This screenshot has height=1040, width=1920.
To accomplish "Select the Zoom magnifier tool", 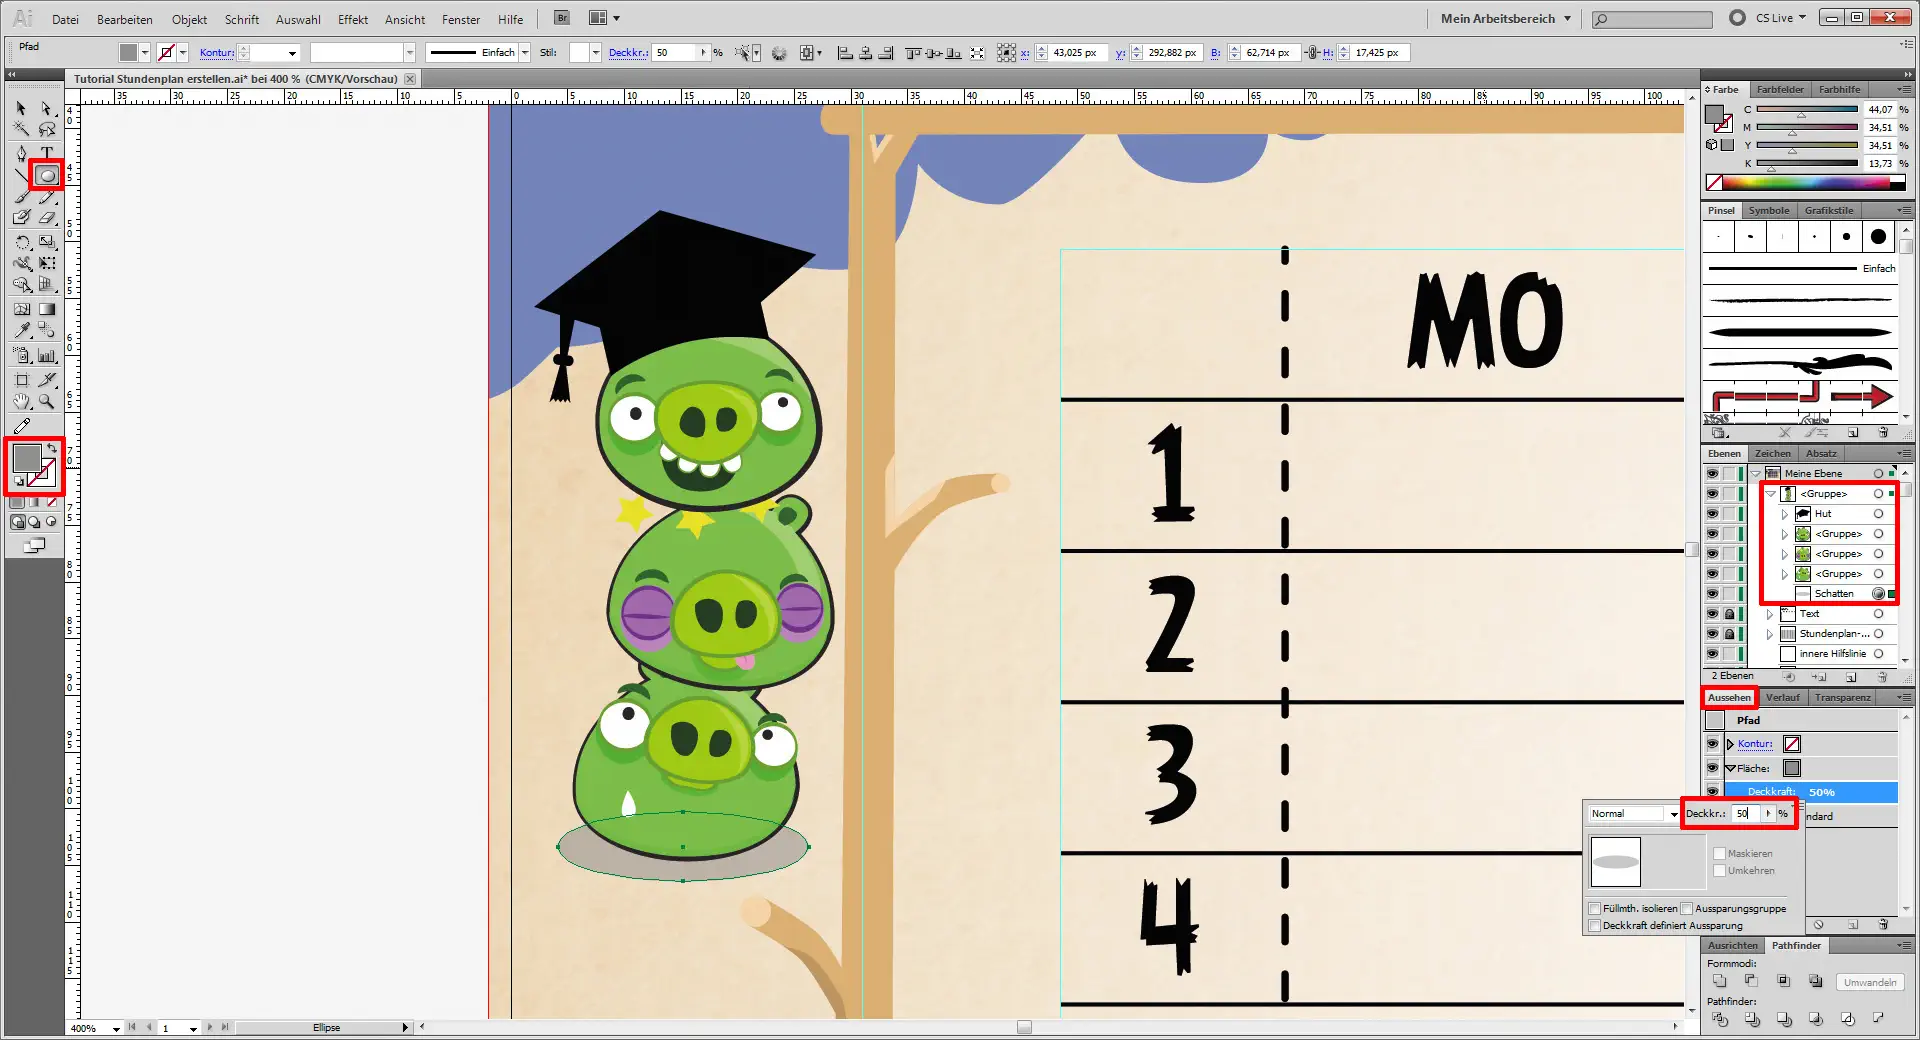I will point(46,402).
